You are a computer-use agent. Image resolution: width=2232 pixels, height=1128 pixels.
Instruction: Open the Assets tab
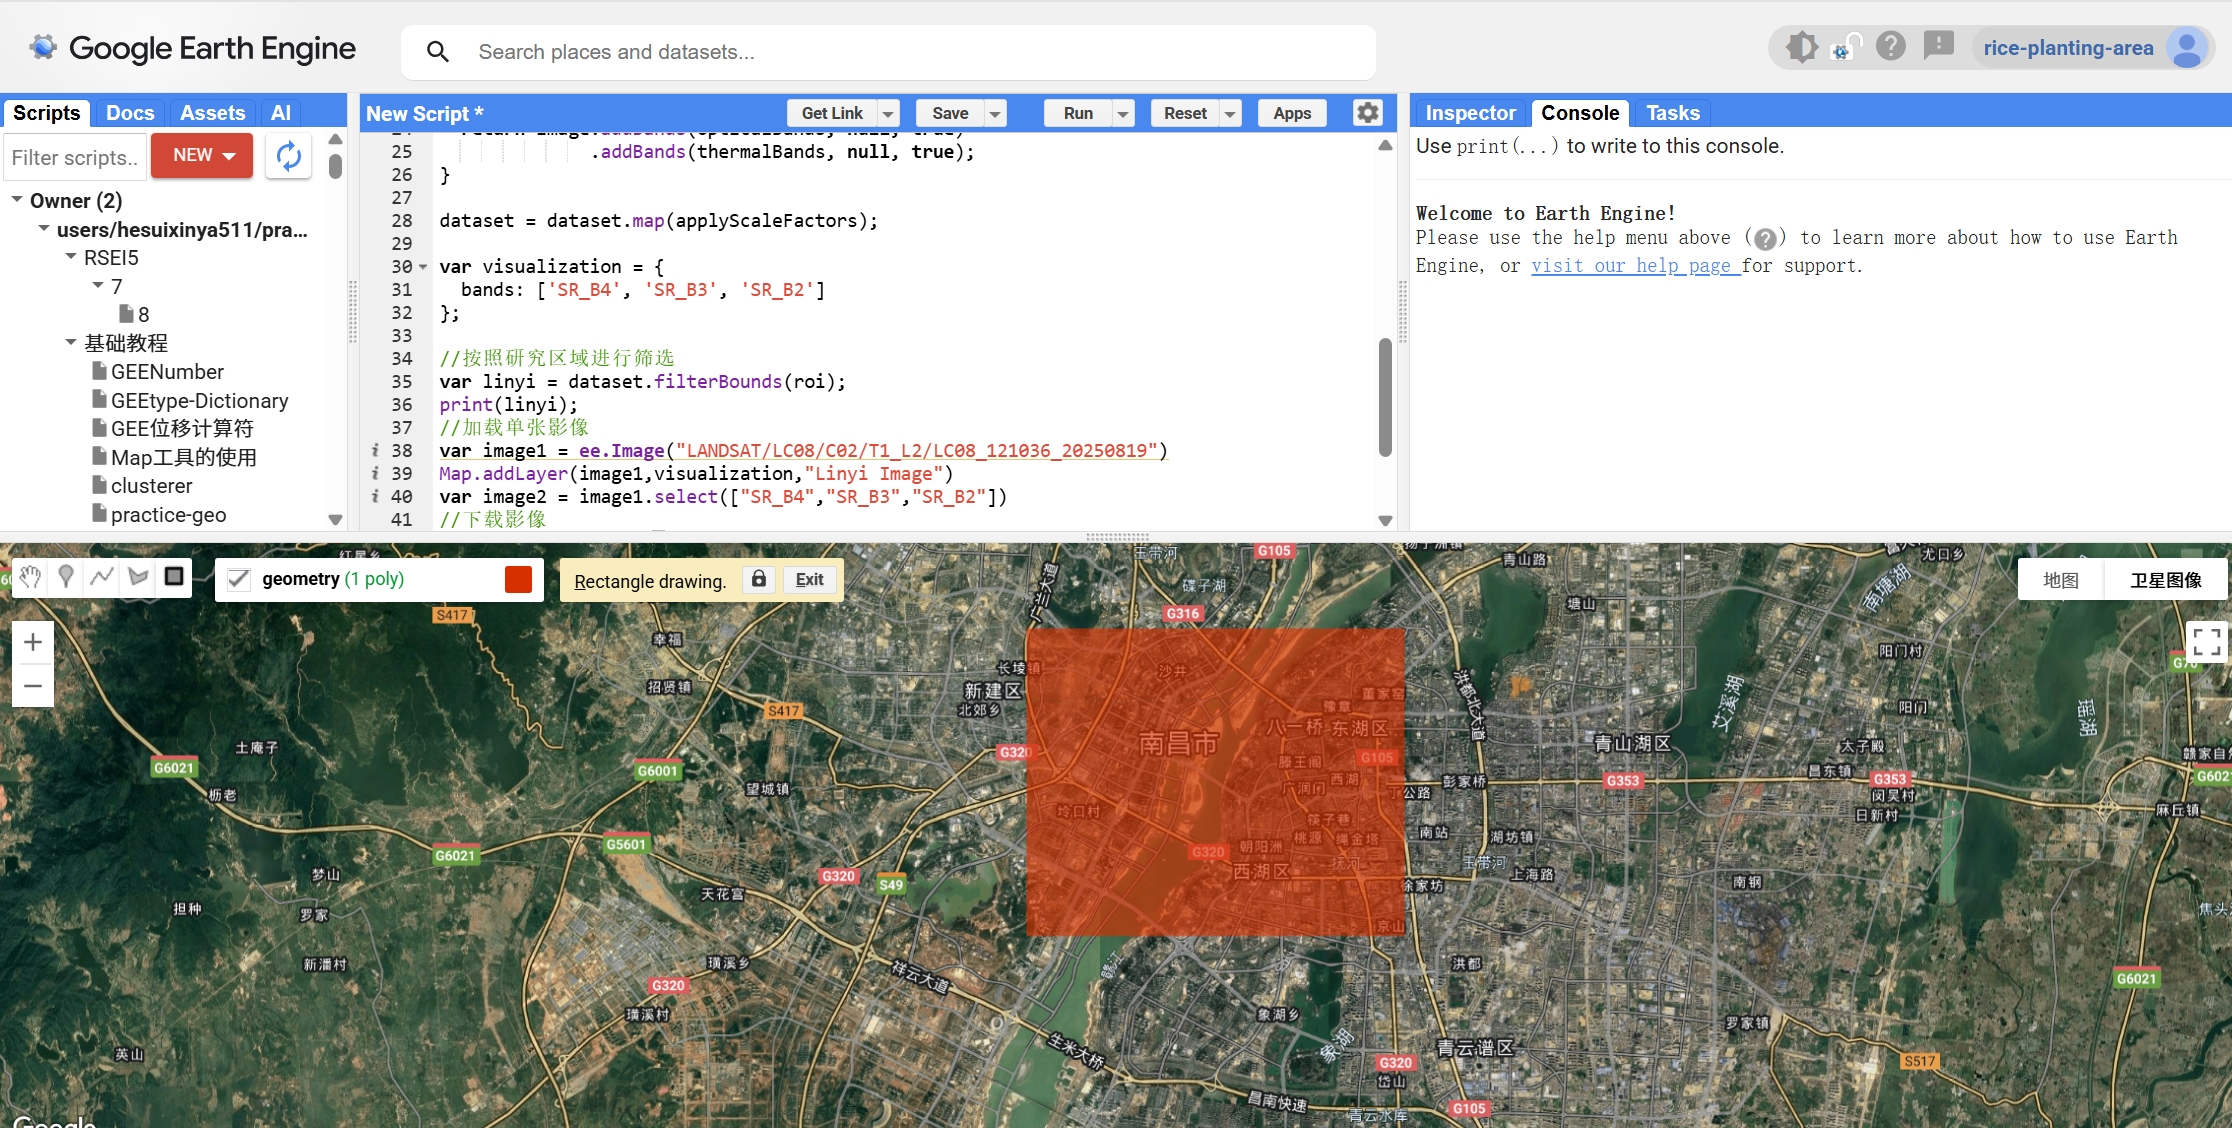coord(212,113)
